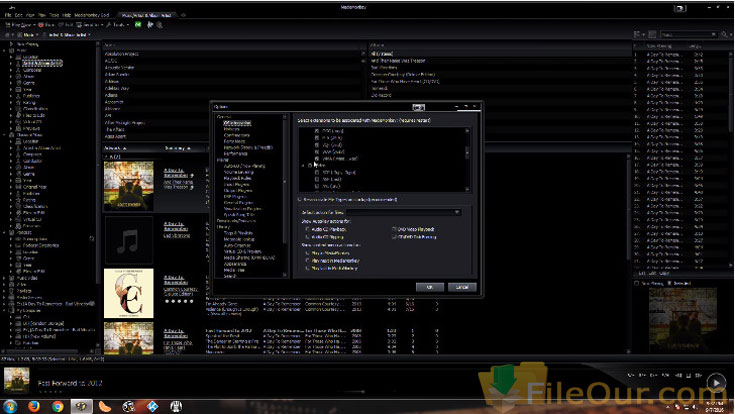Toggle the WAV (.wav) extension checkbox
The image size is (735, 414).
point(317,152)
